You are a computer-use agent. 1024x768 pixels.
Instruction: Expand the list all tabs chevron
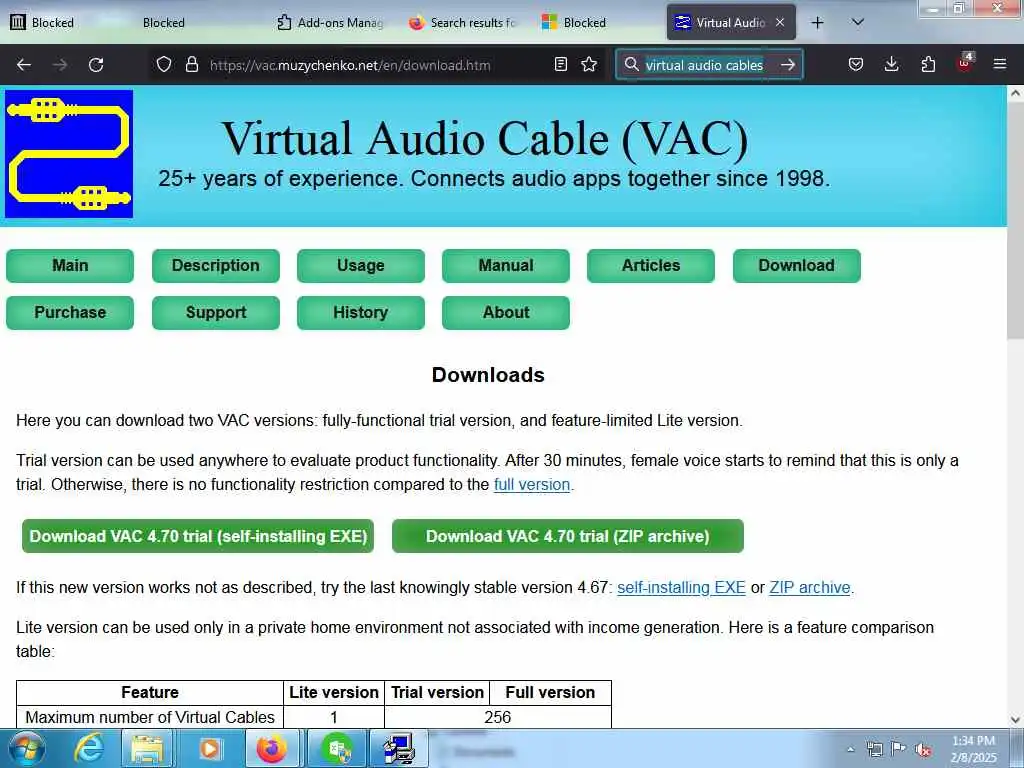858,22
